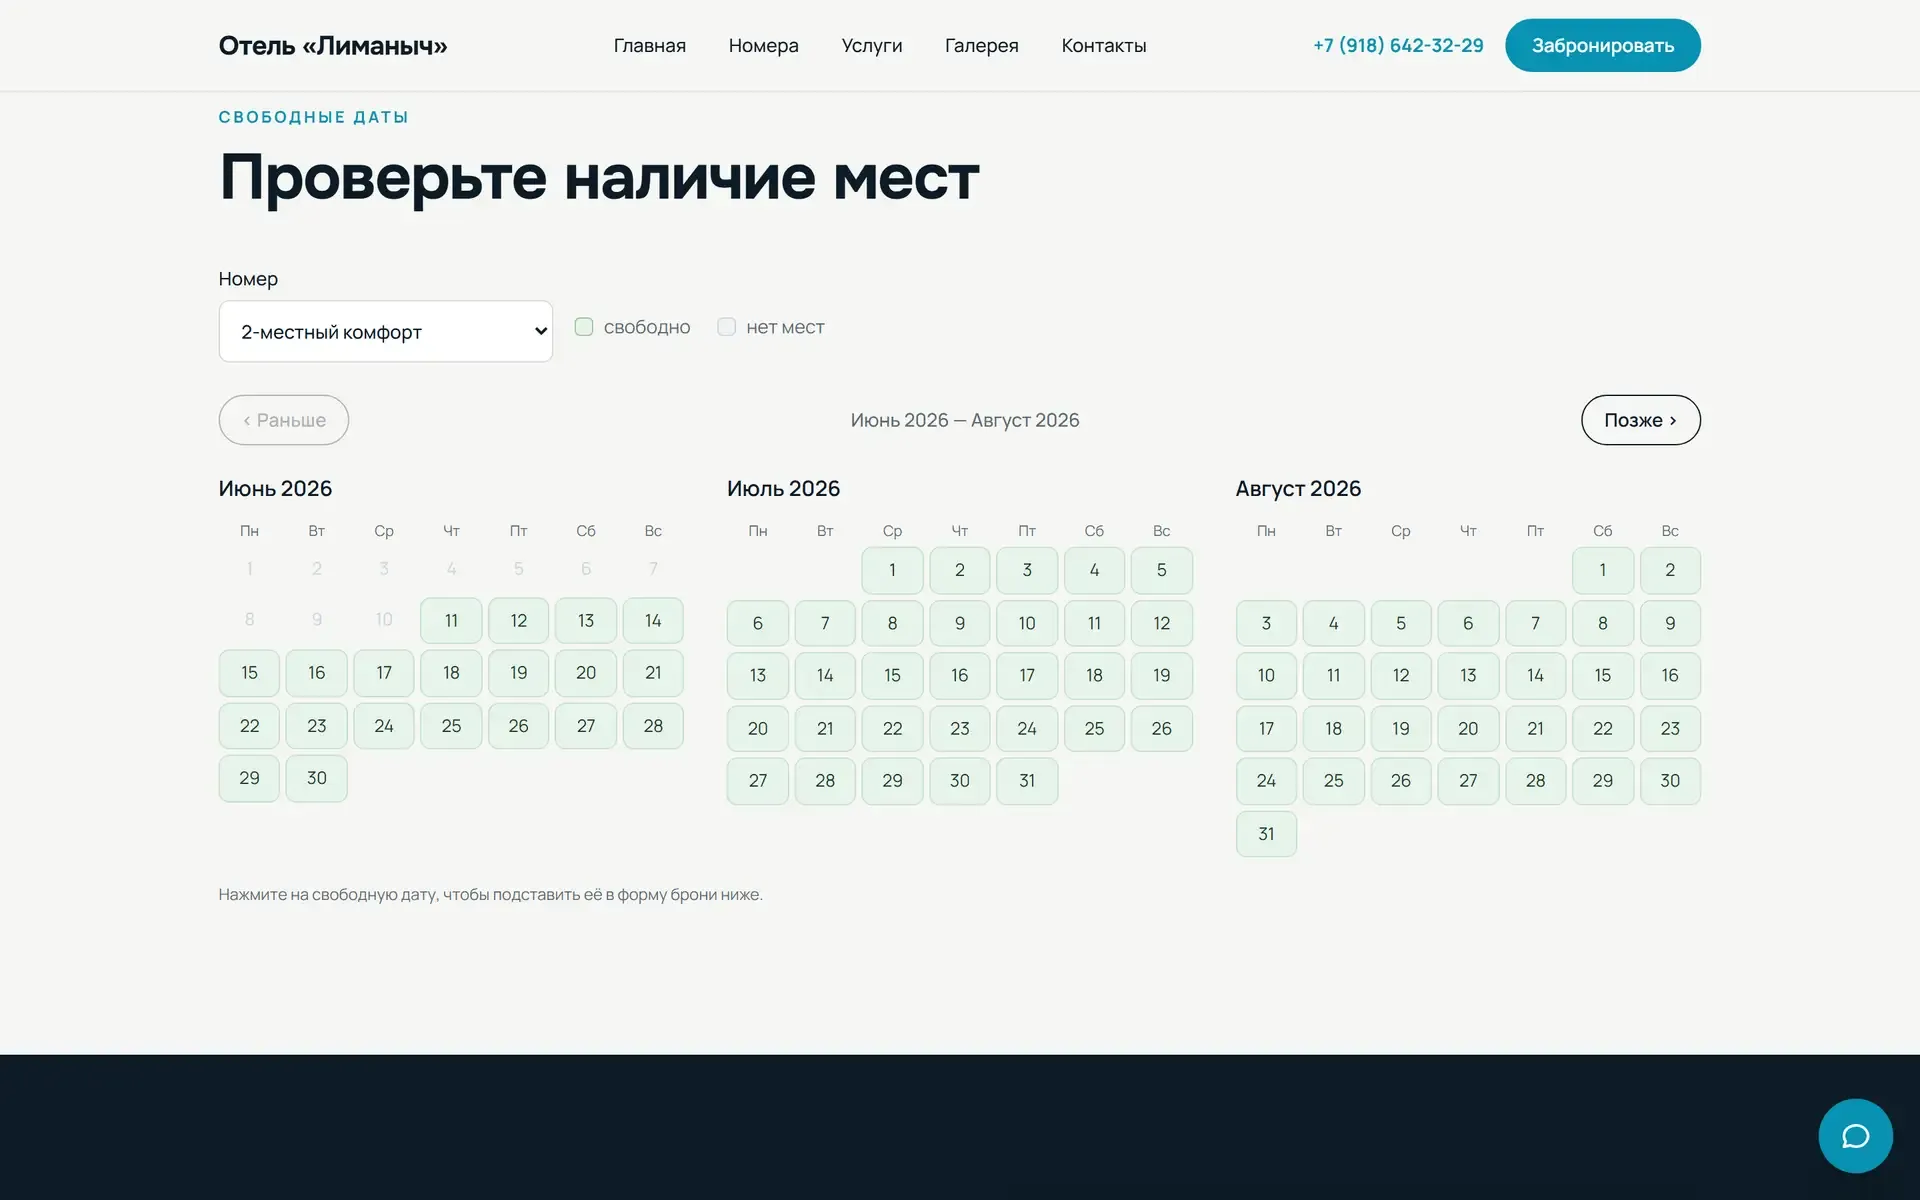
Task: Call the phone number +7 (918) 642-32-29
Action: [x=1398, y=45]
